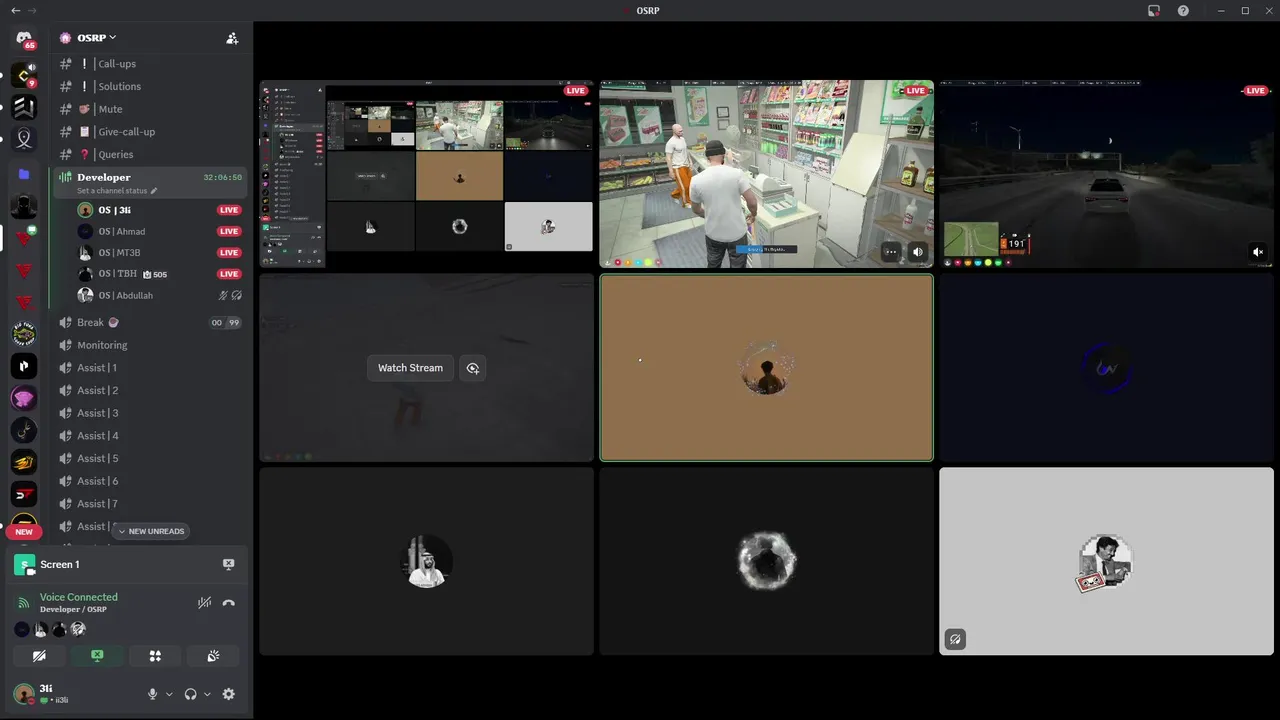Open microphone input options arrow
The width and height of the screenshot is (1280, 720).
[x=169, y=694]
